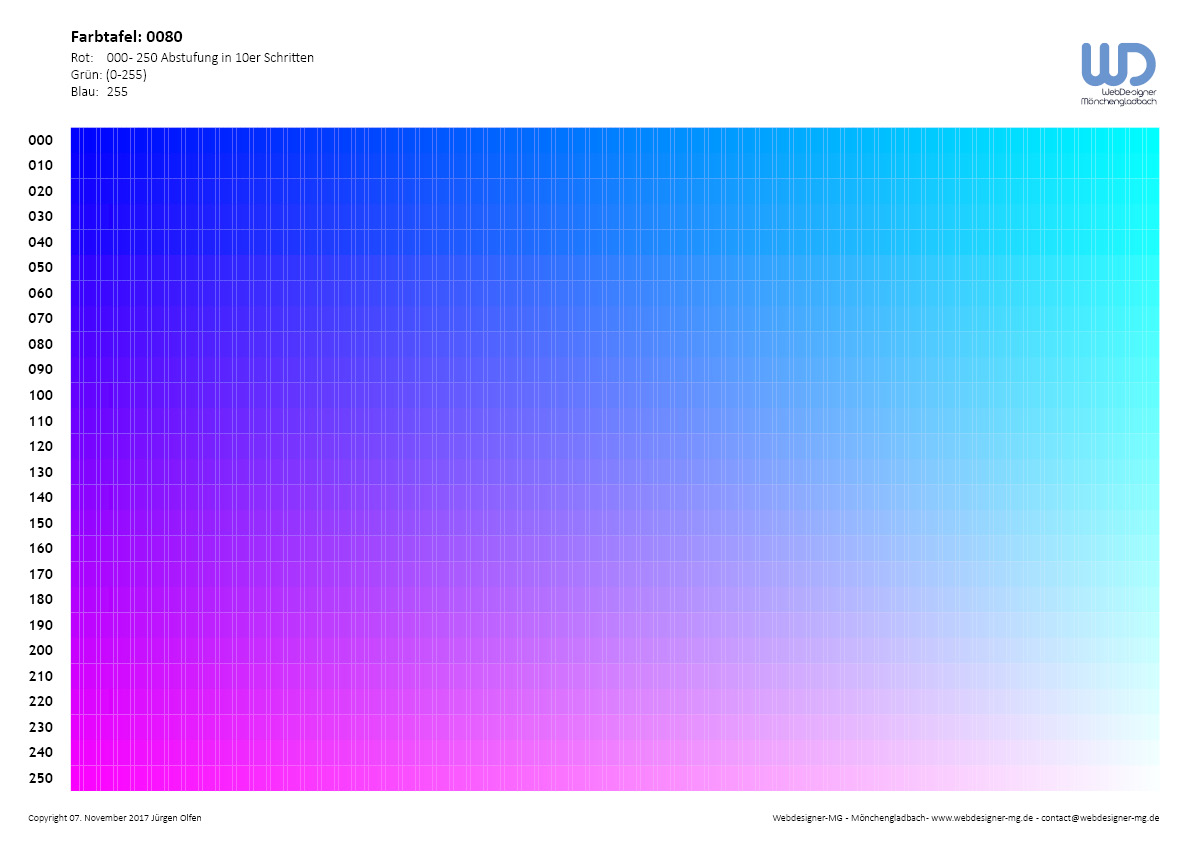Select row label 080

click(x=41, y=344)
